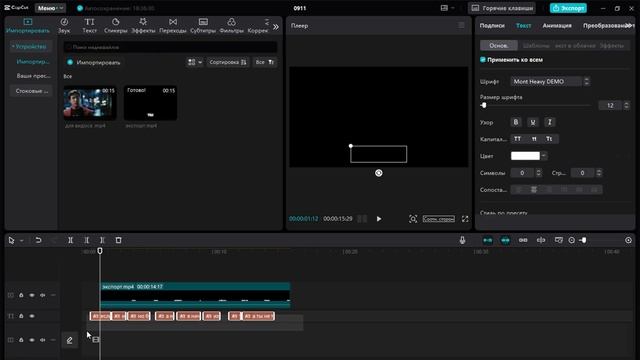Expand the color picker dropdown arrow
This screenshot has width=640, height=360.
pyautogui.click(x=544, y=156)
